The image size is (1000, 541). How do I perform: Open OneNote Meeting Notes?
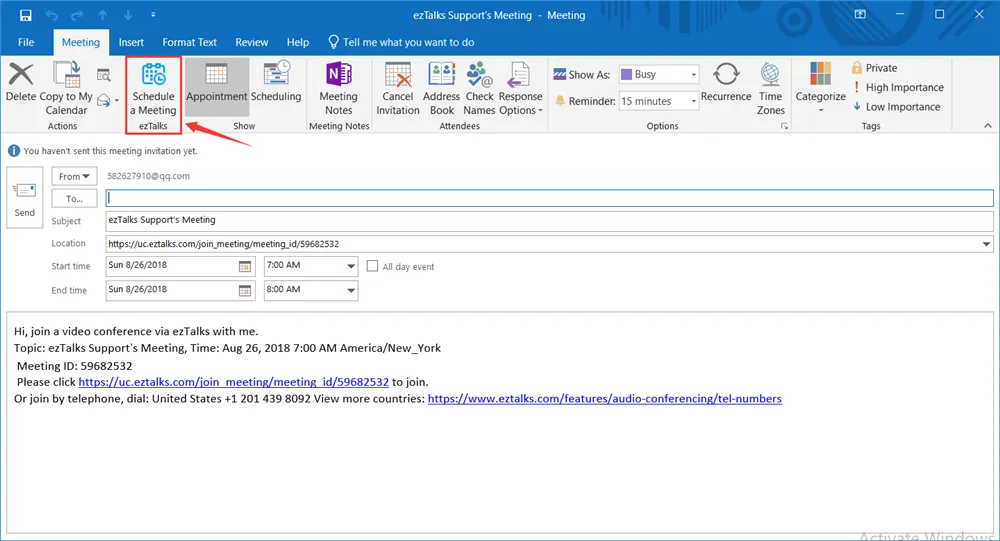(x=339, y=88)
